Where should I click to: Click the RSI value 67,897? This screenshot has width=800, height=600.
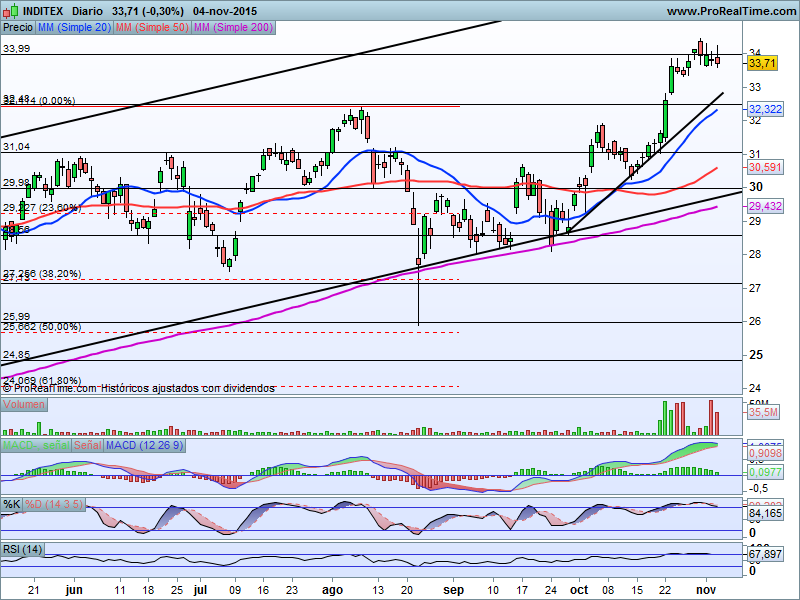(x=765, y=554)
